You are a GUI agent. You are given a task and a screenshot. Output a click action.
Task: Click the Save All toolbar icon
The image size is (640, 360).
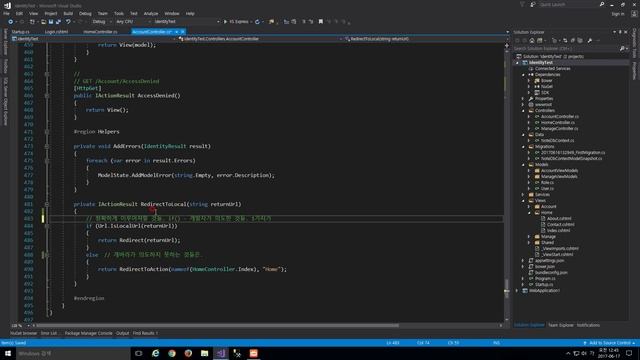click(58, 22)
